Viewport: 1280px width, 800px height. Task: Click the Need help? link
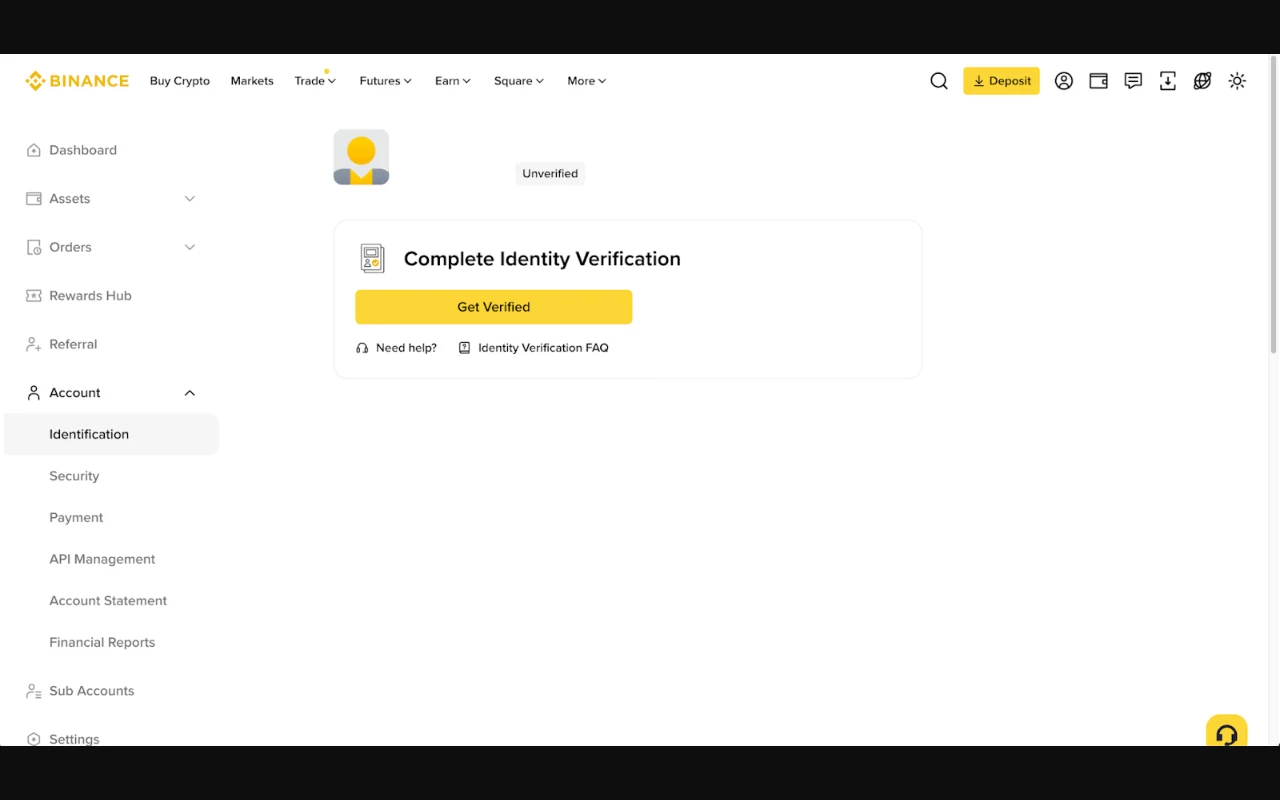[406, 348]
